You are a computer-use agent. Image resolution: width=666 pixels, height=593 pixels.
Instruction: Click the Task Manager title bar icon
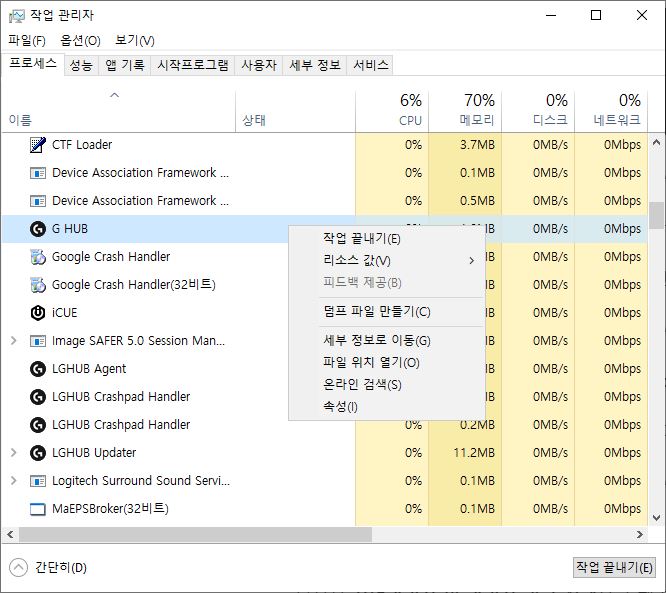coord(17,16)
